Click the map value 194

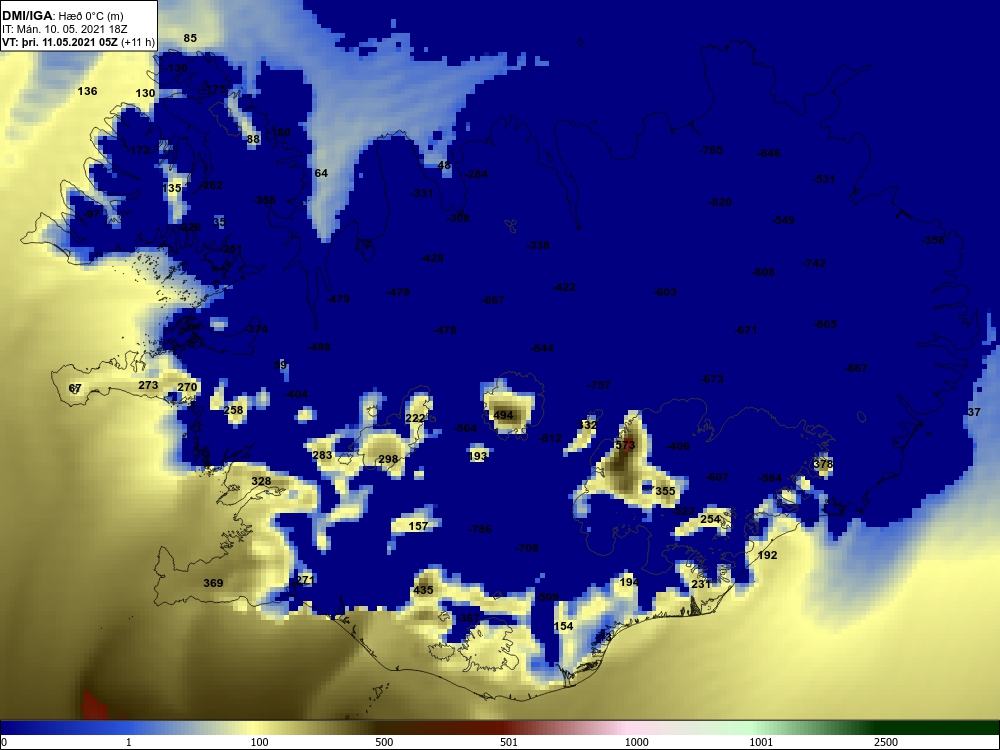coord(629,582)
